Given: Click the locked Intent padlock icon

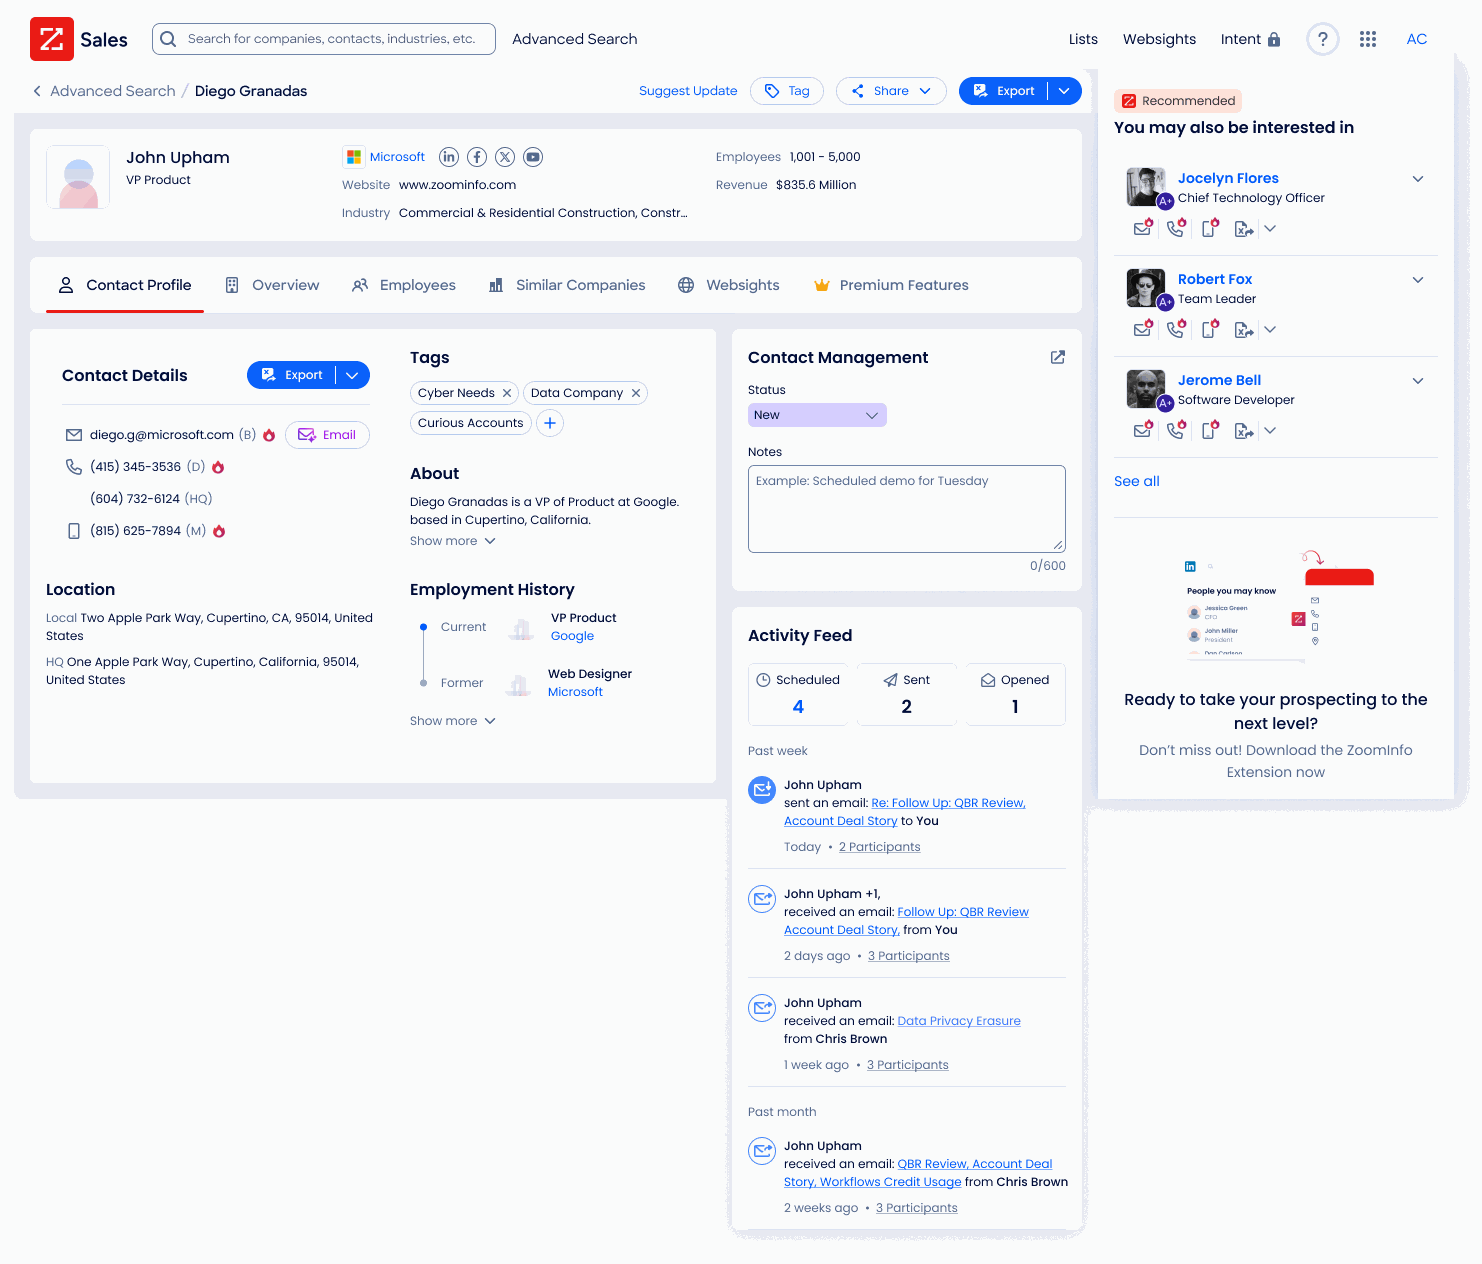Looking at the screenshot, I should tap(1274, 39).
